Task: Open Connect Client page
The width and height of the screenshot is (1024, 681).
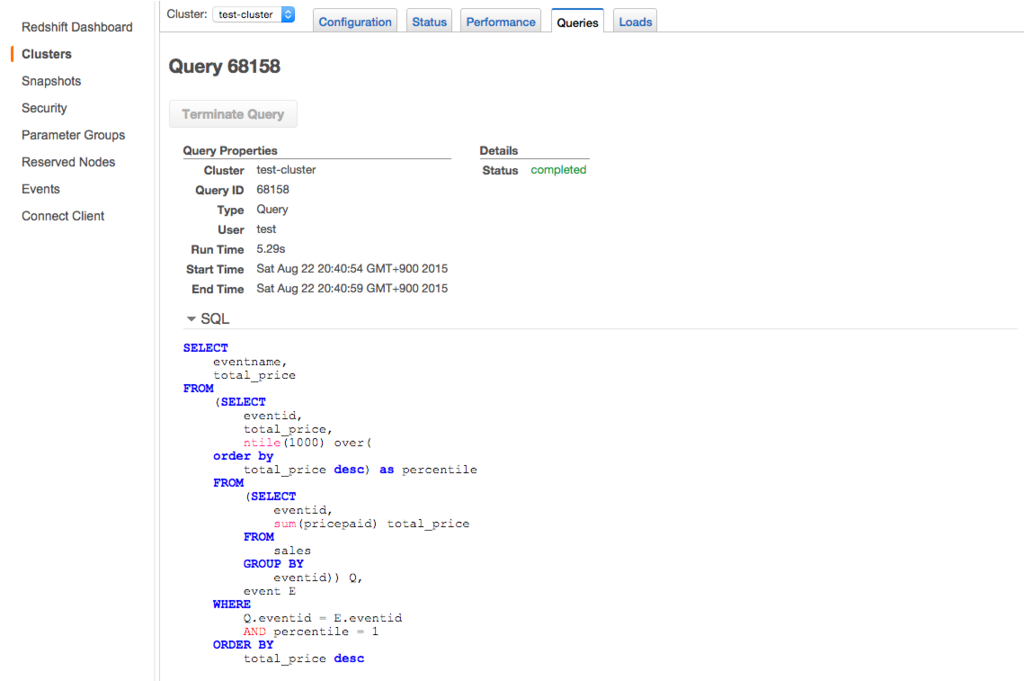Action: [63, 216]
